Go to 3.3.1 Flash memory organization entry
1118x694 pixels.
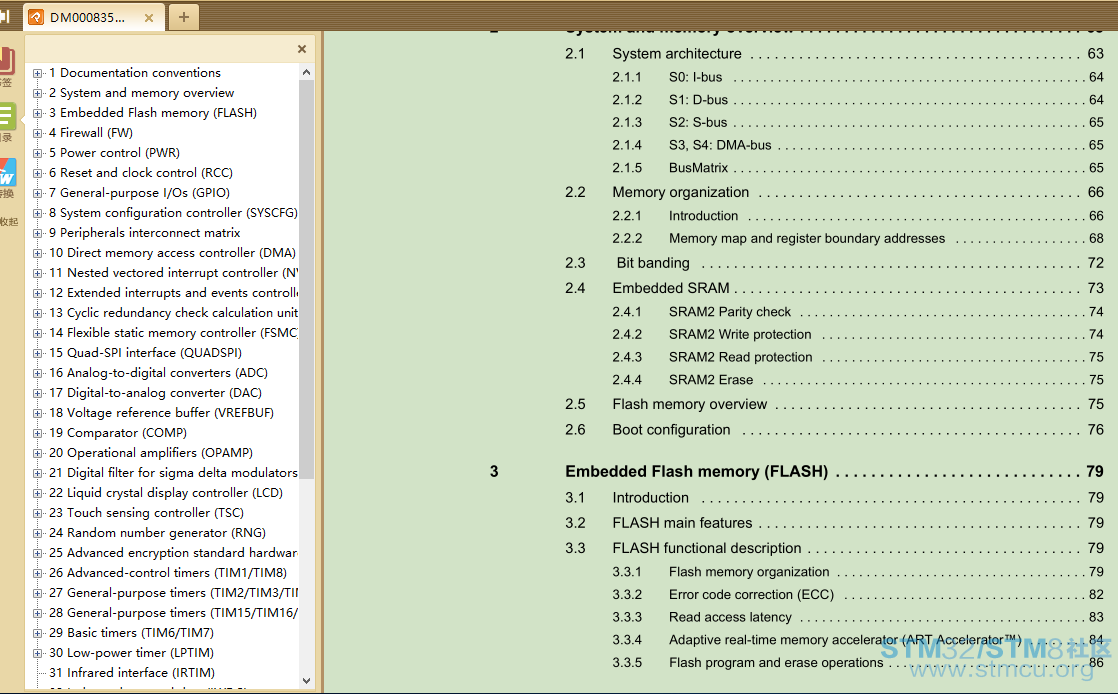click(x=858, y=571)
